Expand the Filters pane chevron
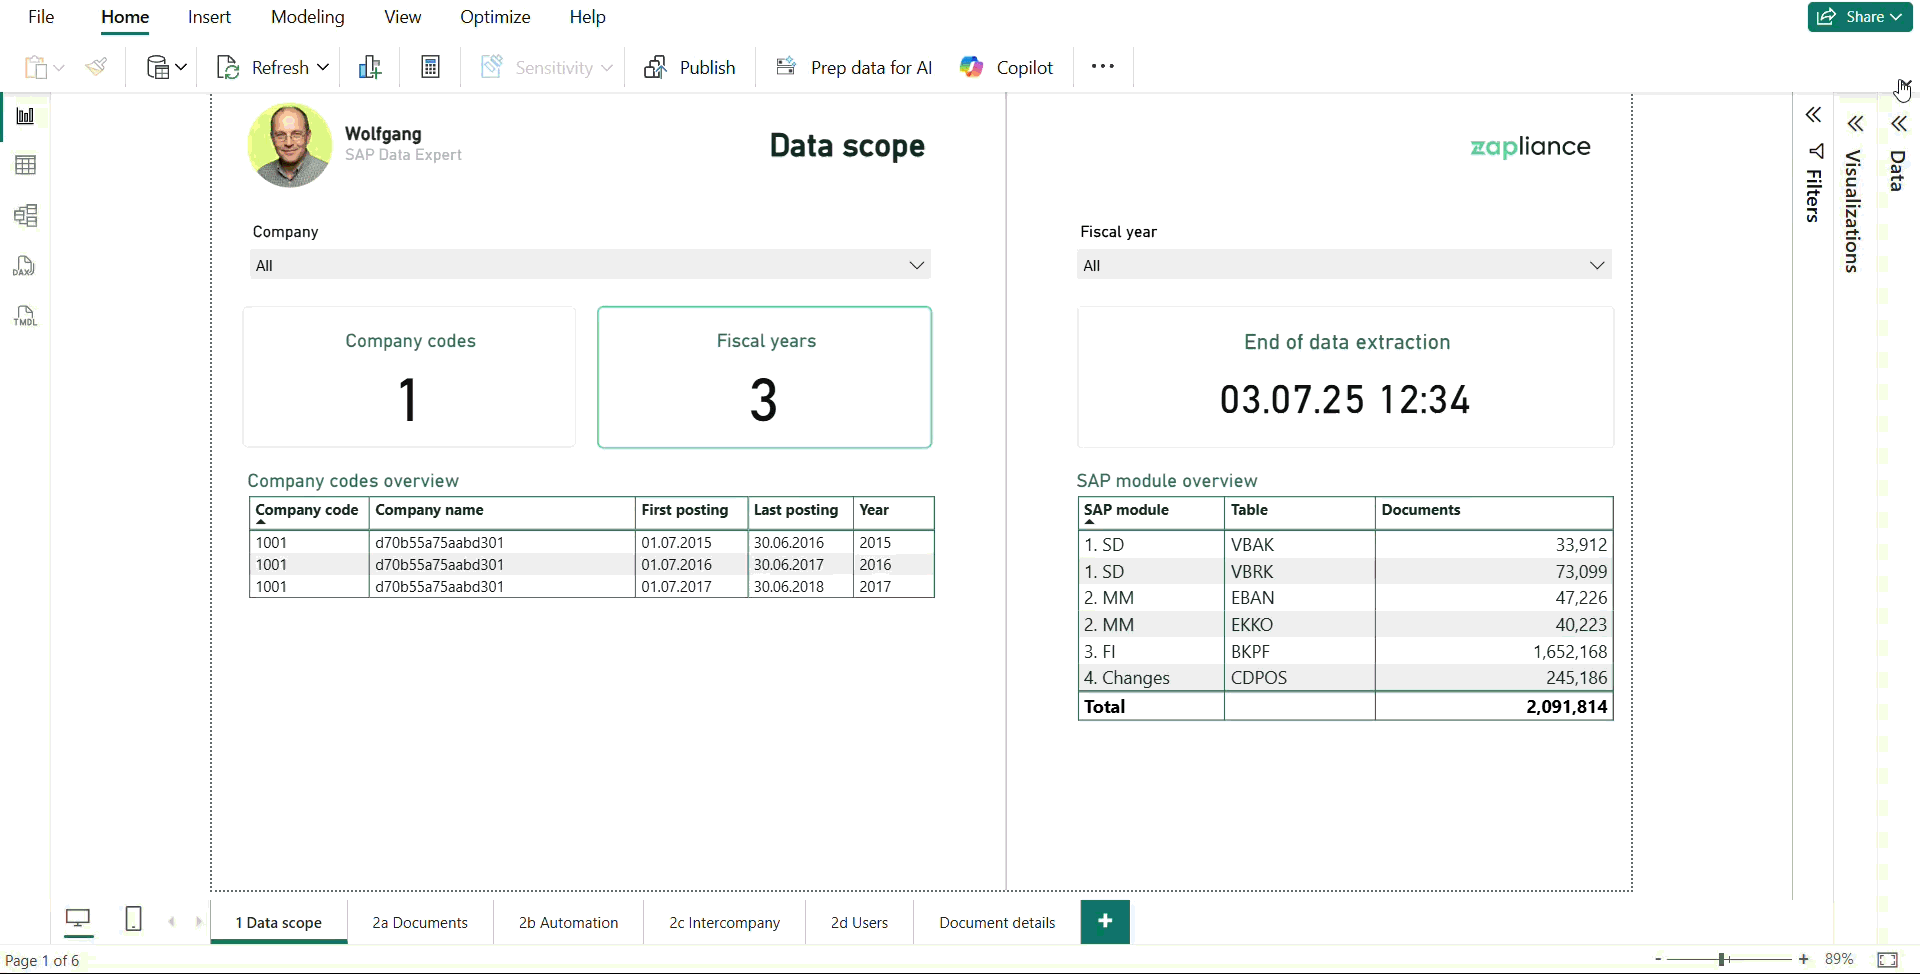Screen dimensions: 1920x974 point(1813,115)
